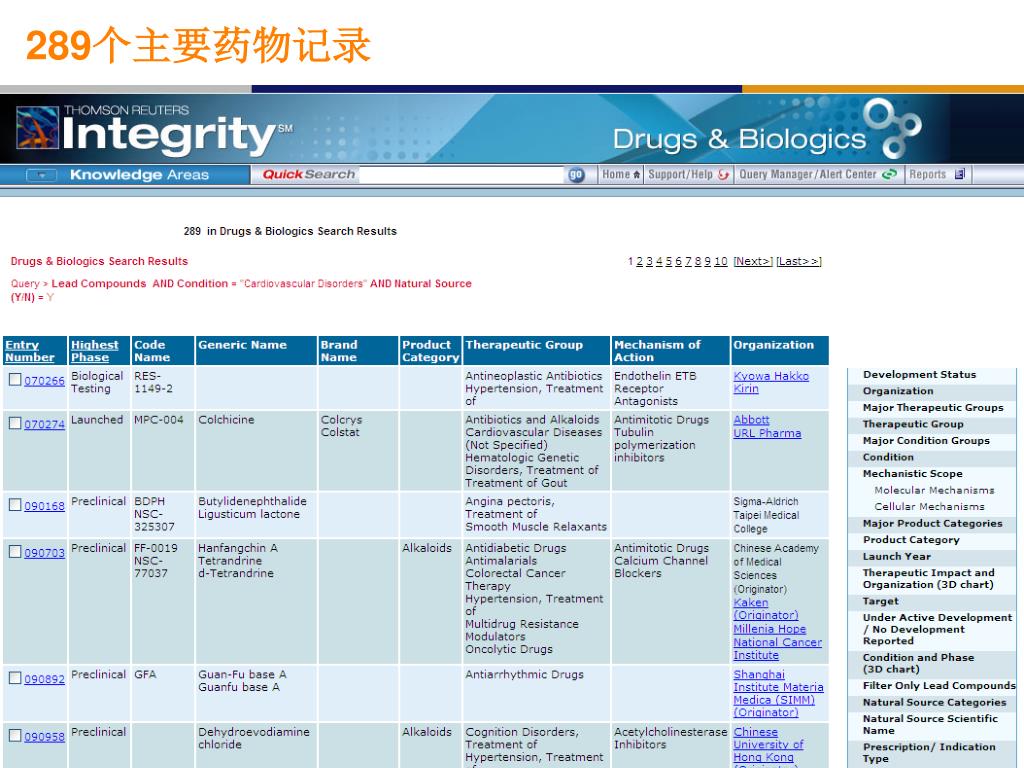Screen dimensions: 1024x768
Task: Open the Abbott organization link
Action: coord(751,420)
